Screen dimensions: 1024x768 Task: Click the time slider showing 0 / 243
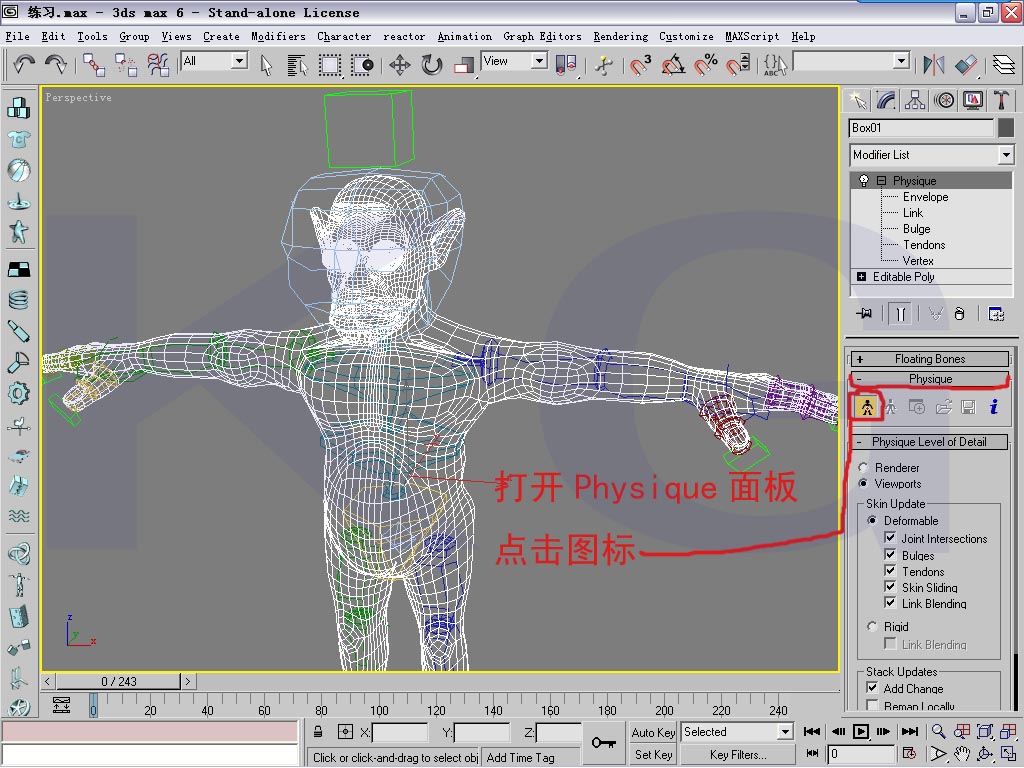tap(118, 681)
